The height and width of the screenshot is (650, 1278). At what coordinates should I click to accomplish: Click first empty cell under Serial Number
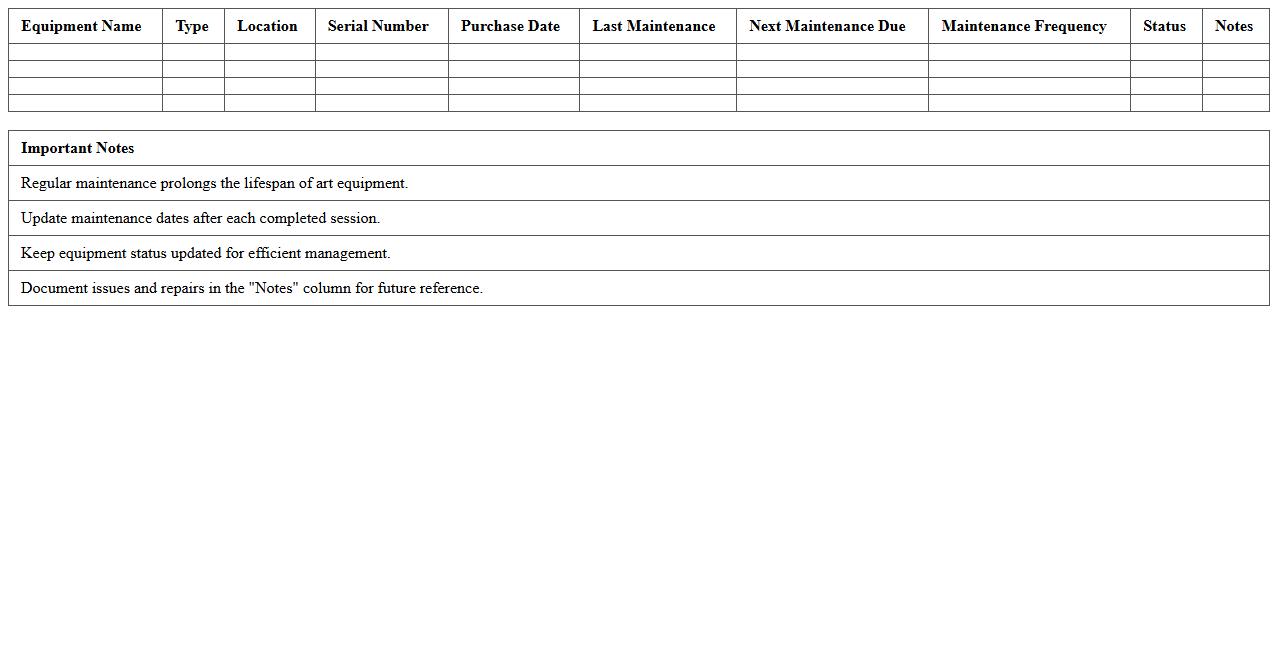pyautogui.click(x=381, y=52)
